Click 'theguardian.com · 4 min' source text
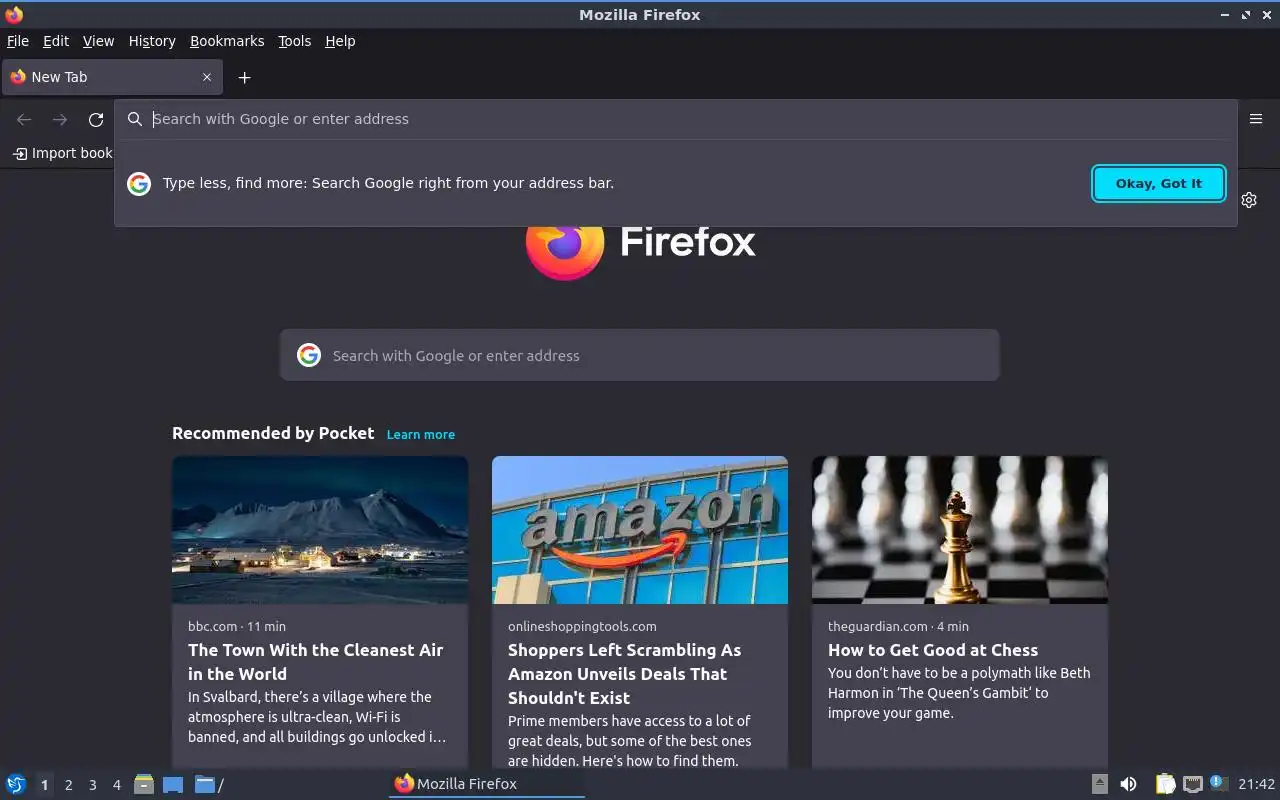The height and width of the screenshot is (800, 1280). [898, 626]
